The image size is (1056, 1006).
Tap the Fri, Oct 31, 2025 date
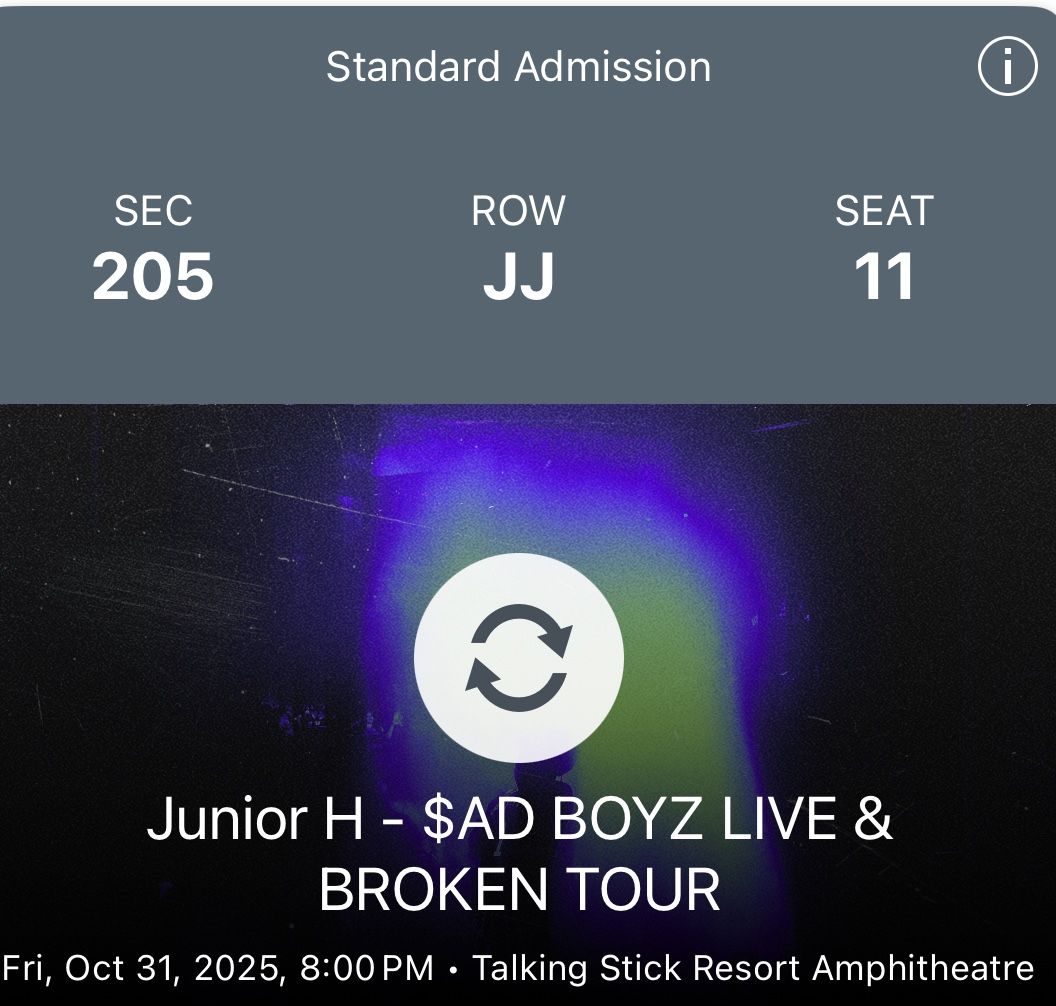(x=142, y=968)
